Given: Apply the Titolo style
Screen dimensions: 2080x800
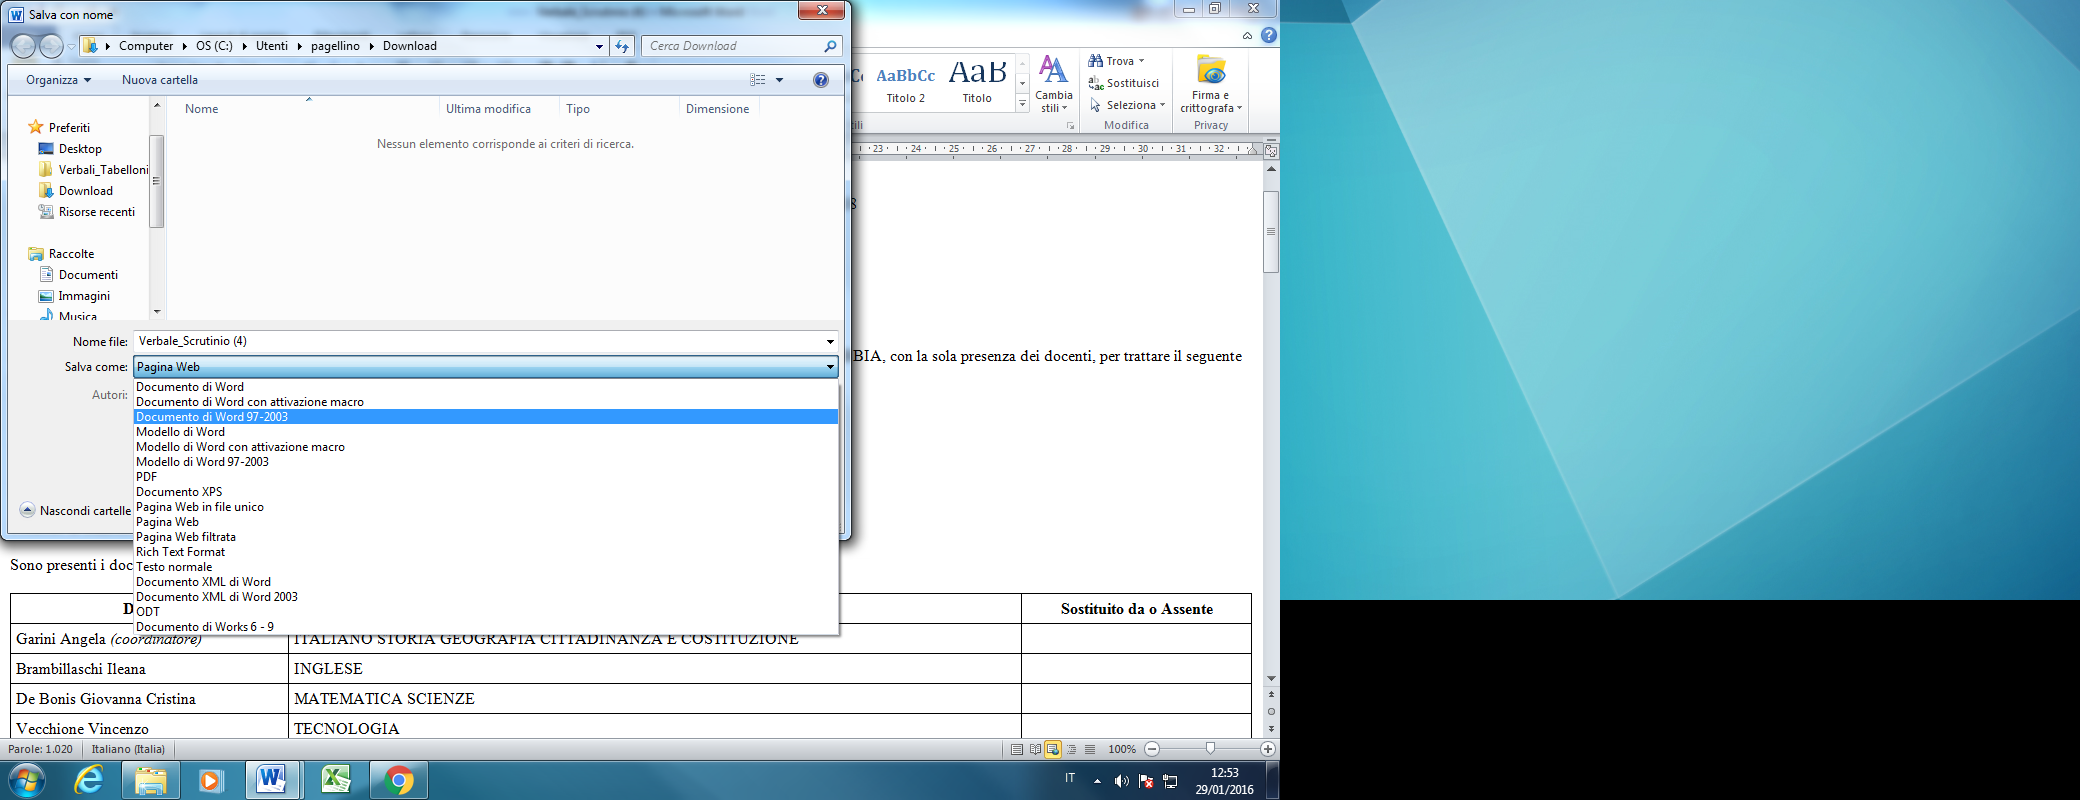Looking at the screenshot, I should [x=977, y=85].
